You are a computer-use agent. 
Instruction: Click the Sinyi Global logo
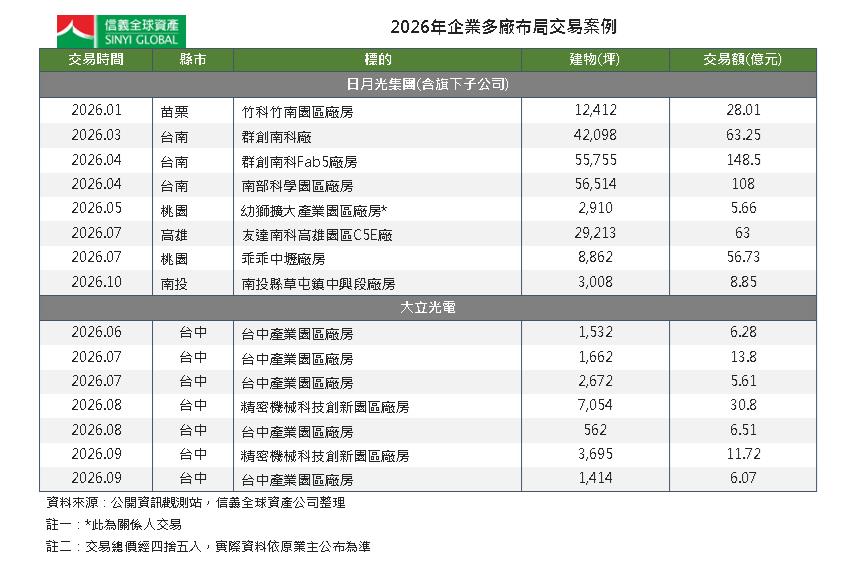[x=121, y=32]
